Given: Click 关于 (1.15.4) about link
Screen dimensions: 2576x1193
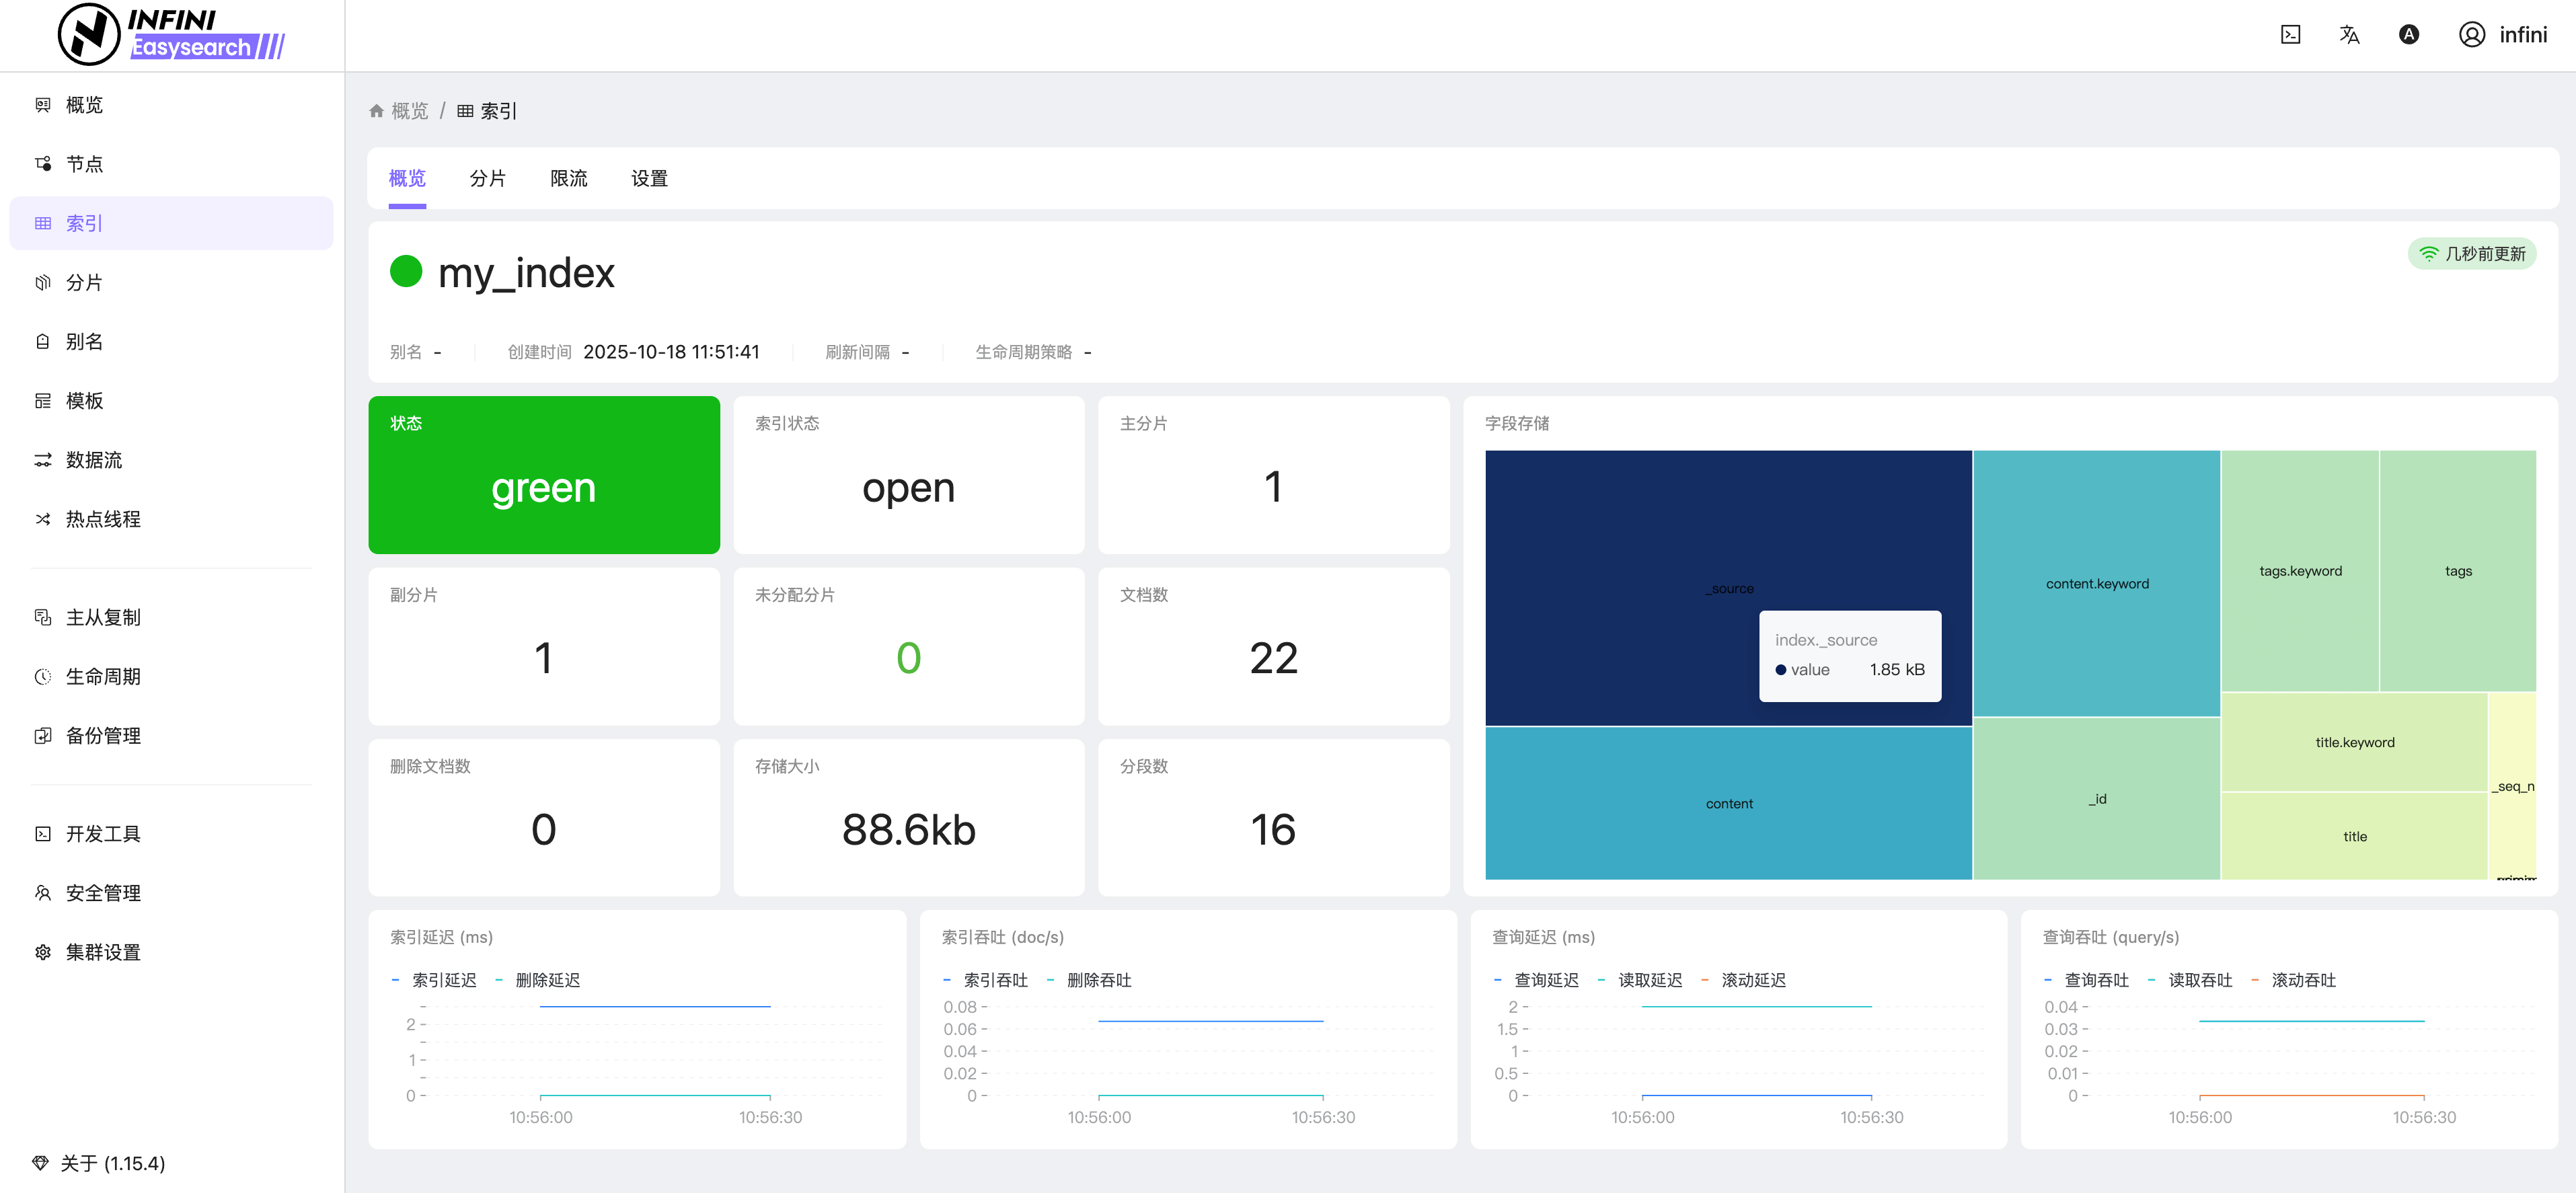Looking at the screenshot, I should pos(112,1163).
